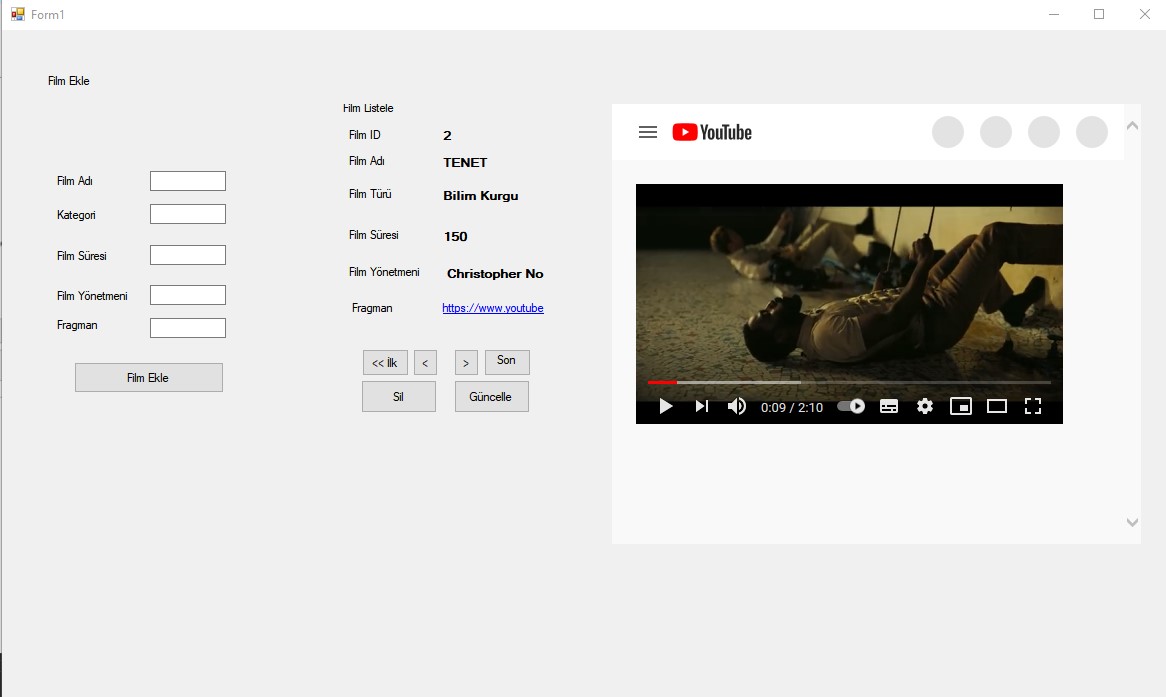Screen dimensions: 1166x697
Task: Focus the Kategori text box
Action: [187, 214]
